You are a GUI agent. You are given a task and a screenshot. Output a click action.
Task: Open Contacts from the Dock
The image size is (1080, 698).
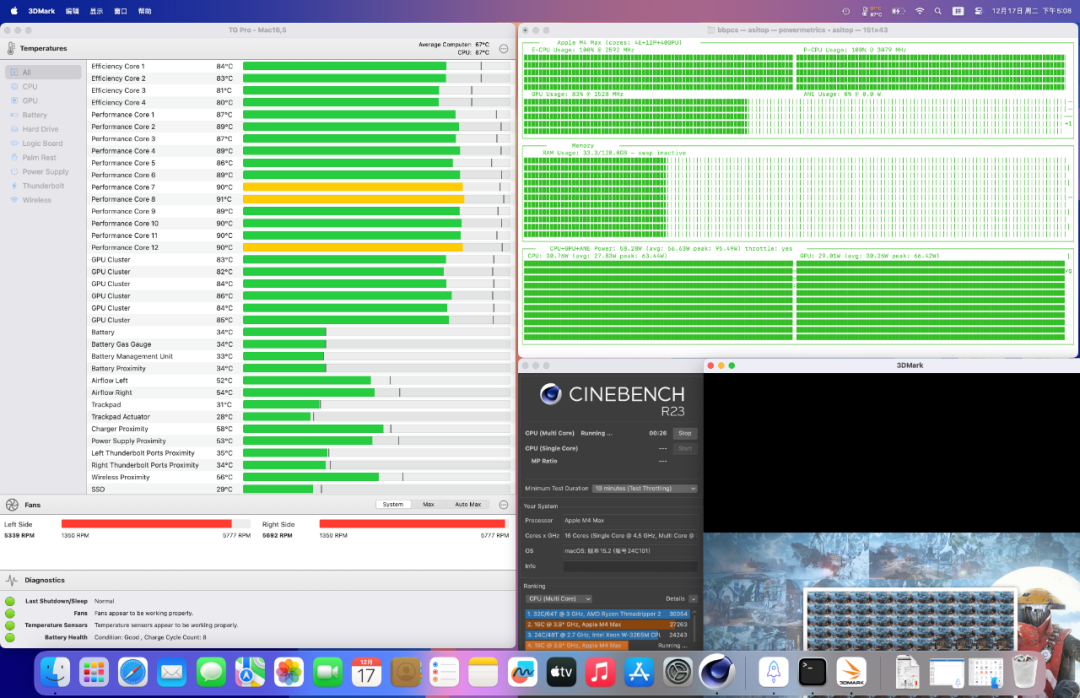pos(405,672)
